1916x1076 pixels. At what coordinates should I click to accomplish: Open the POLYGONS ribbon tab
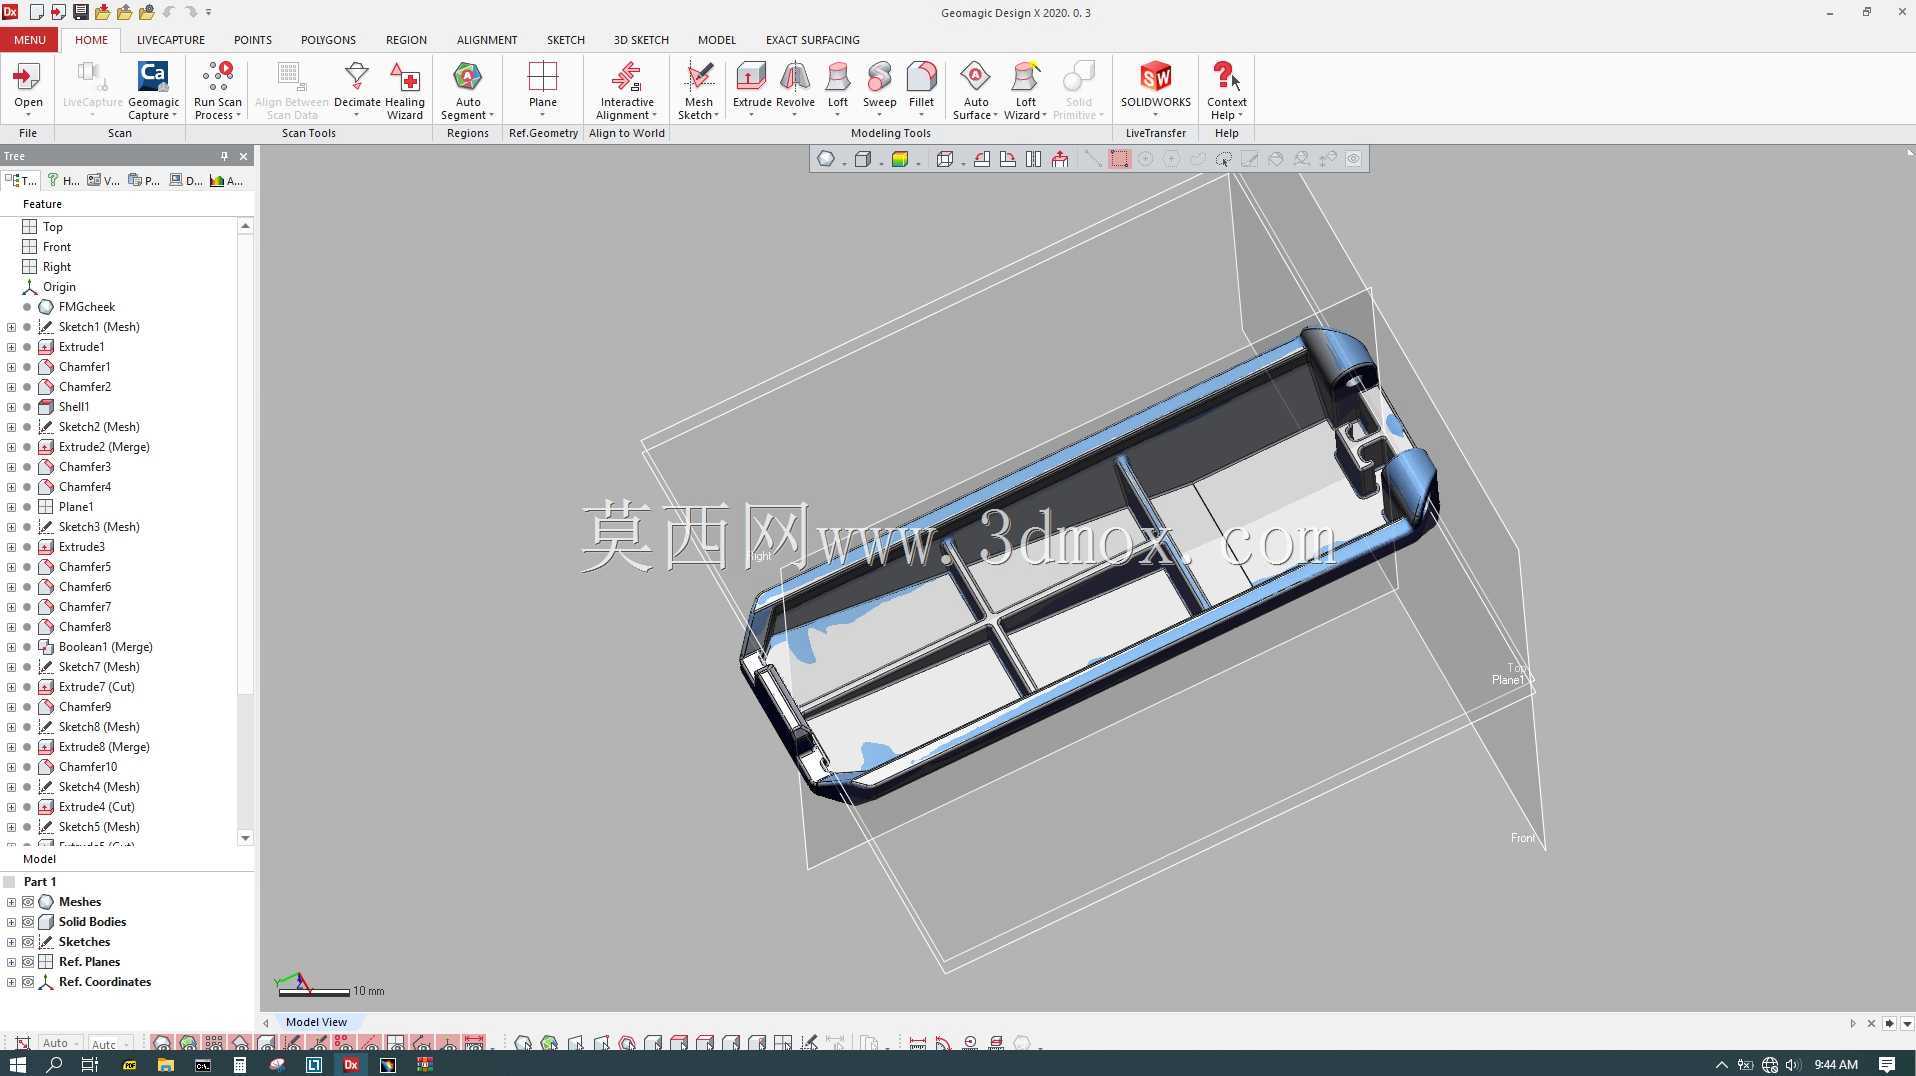328,40
